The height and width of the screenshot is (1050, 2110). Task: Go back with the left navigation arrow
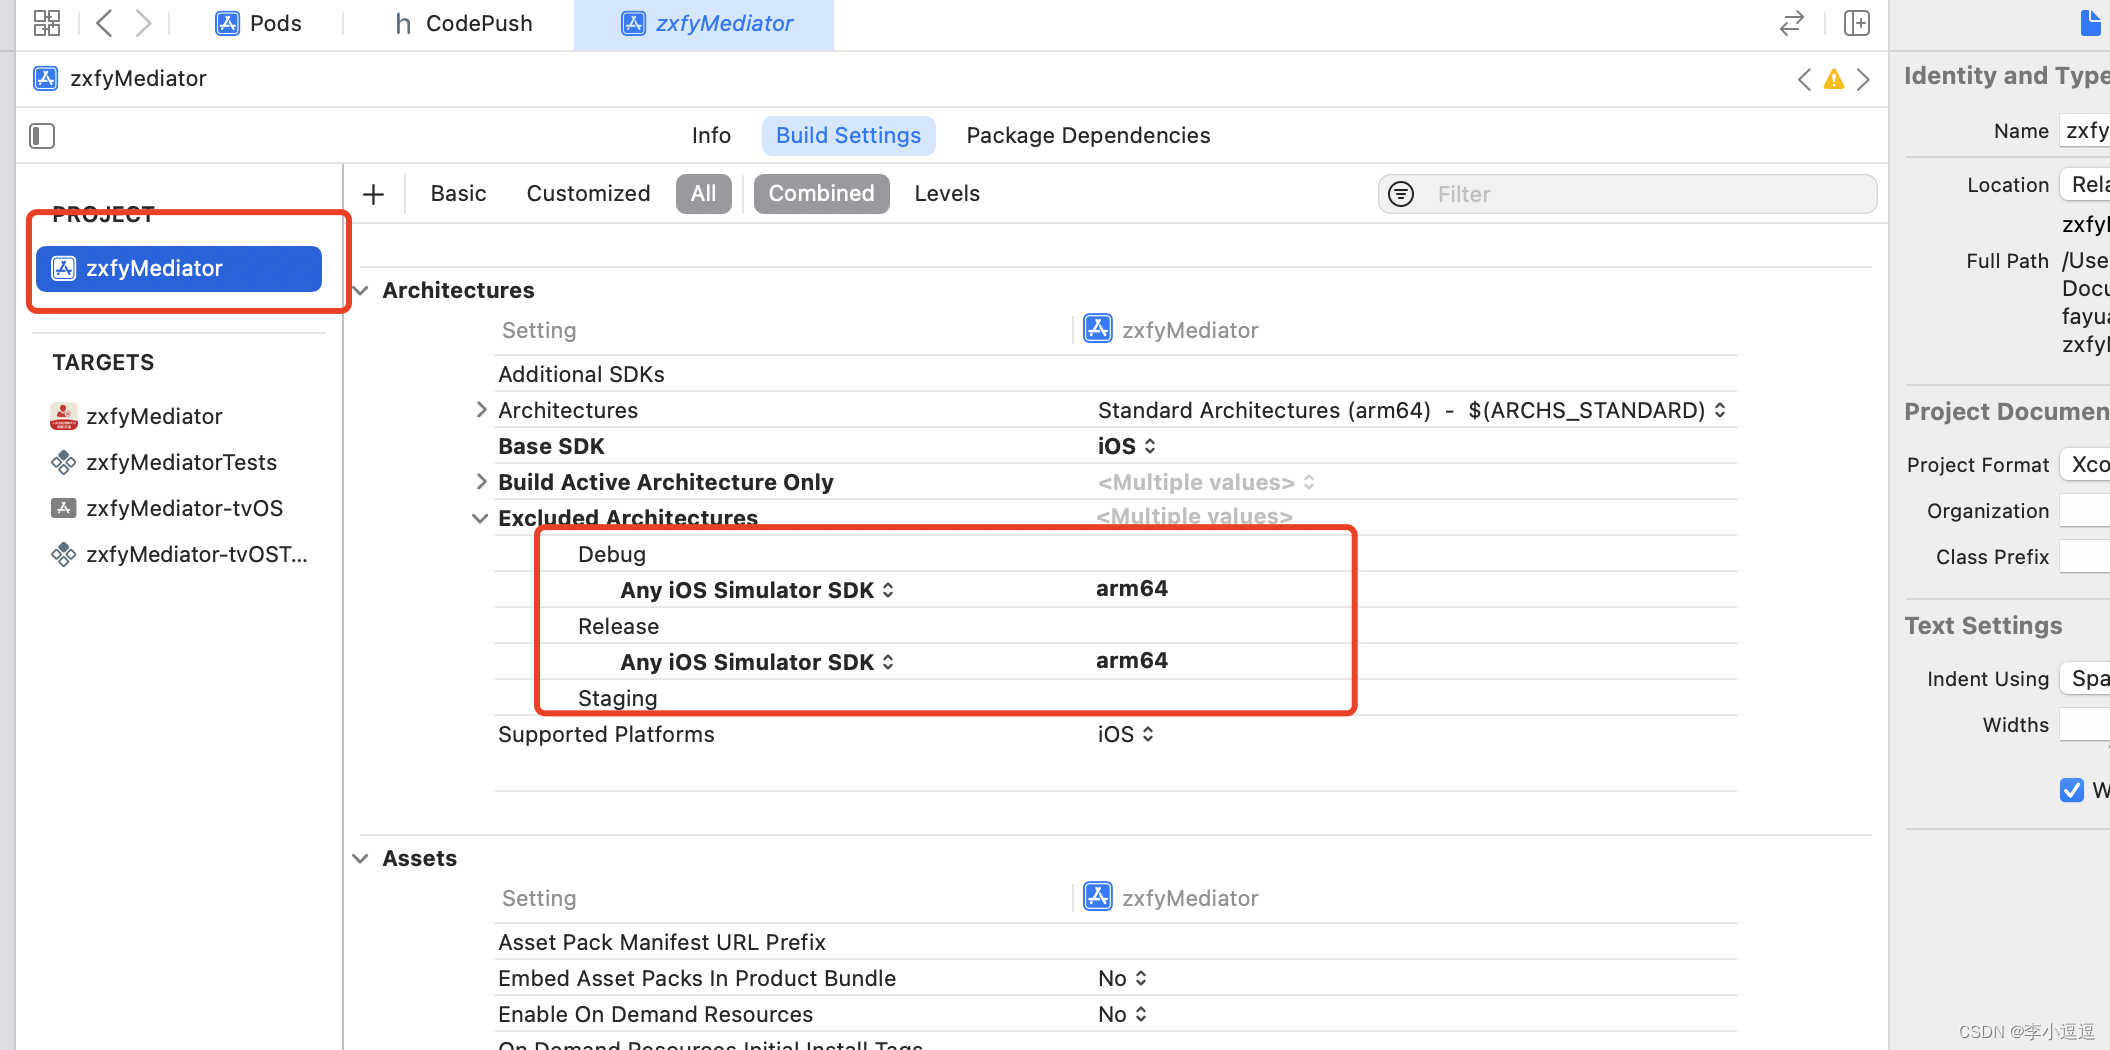pos(104,23)
